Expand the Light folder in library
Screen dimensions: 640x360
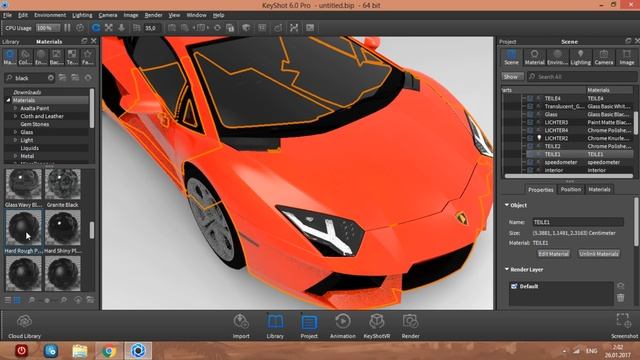point(16,140)
